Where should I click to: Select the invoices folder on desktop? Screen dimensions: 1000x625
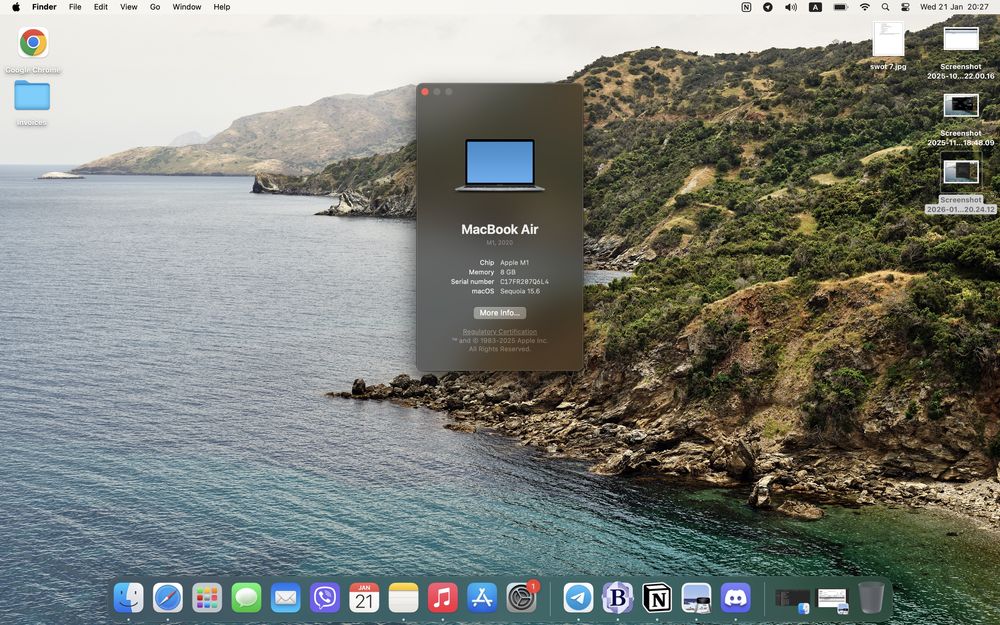coord(32,95)
